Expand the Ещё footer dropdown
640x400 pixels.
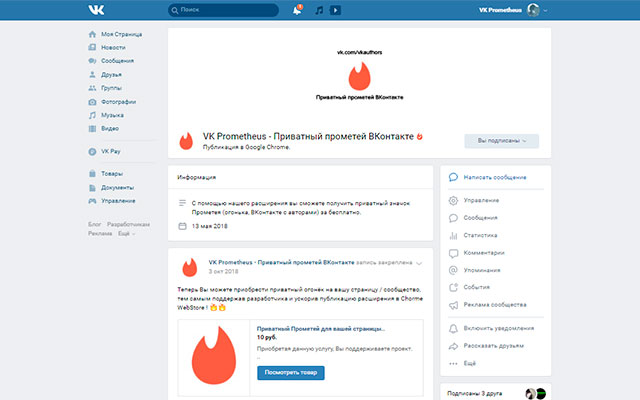tap(126, 233)
